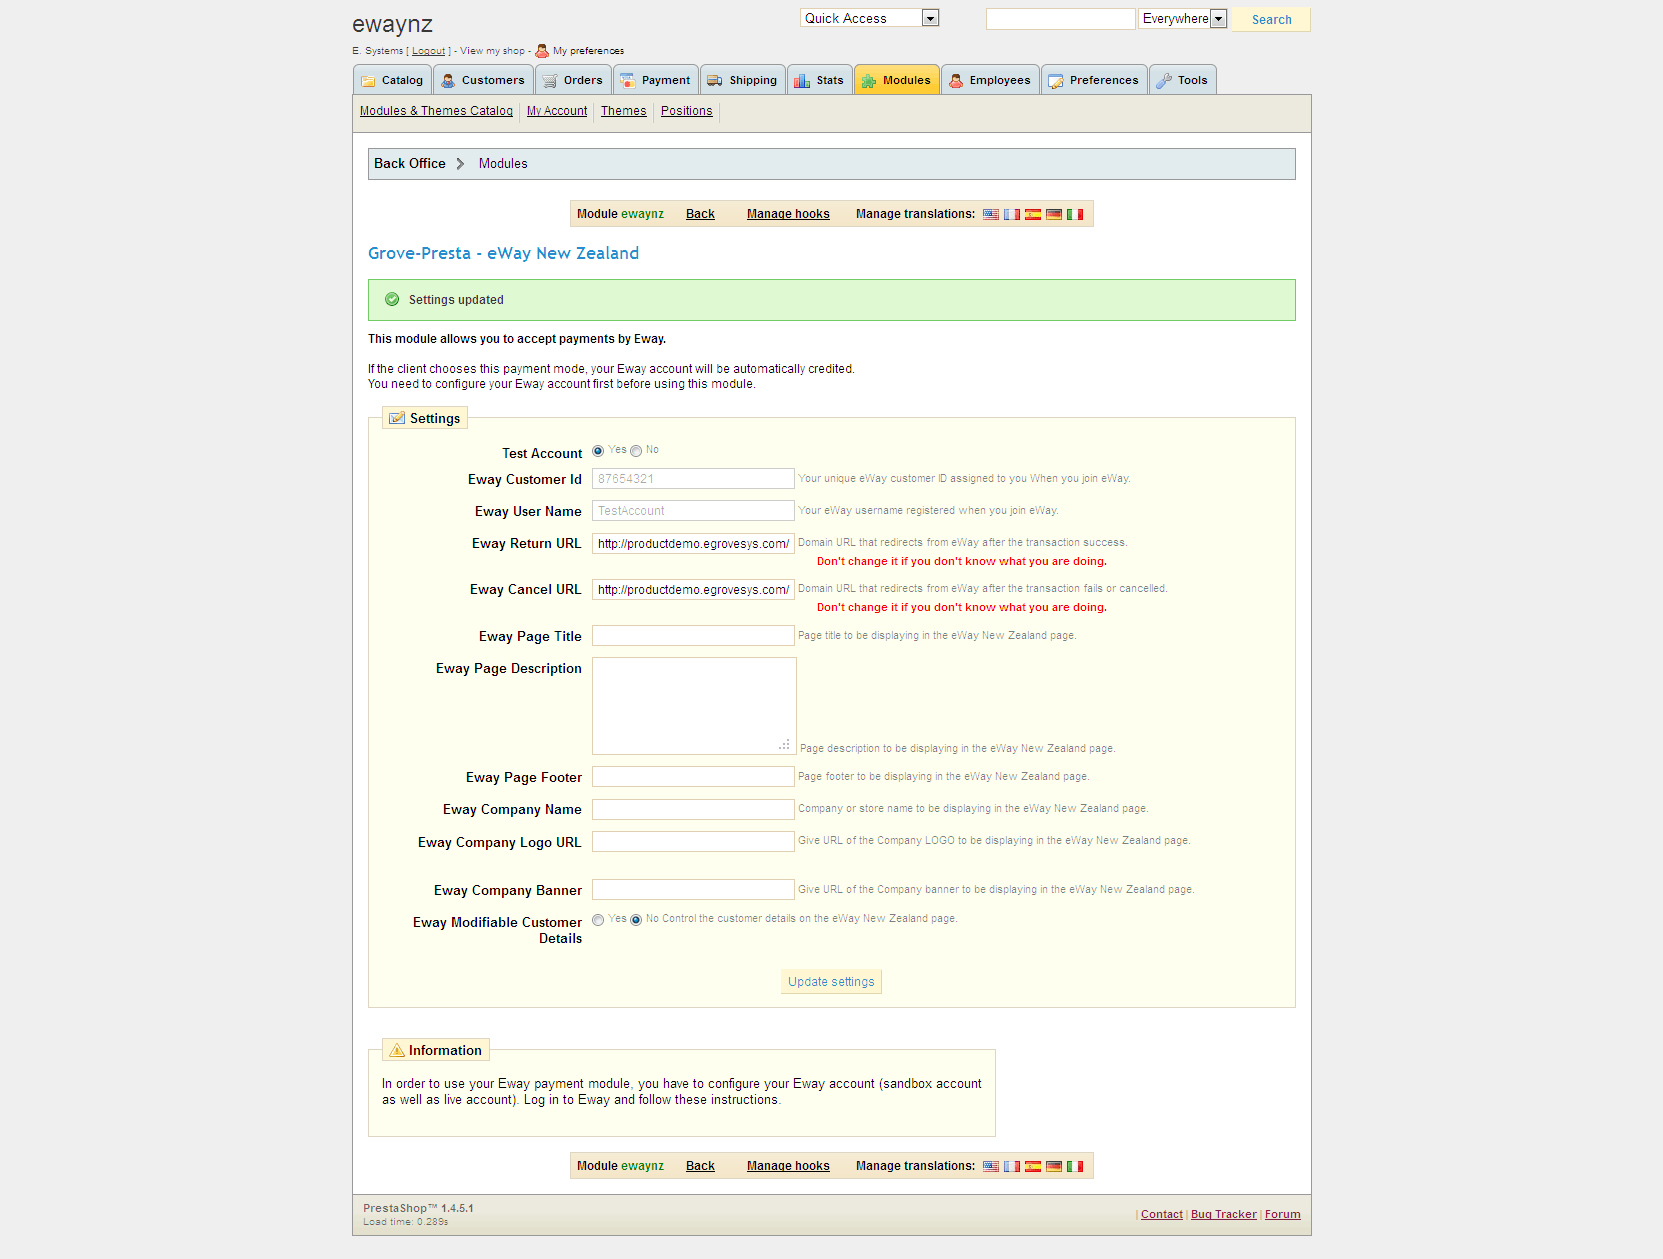Open the Catalog tab
This screenshot has width=1663, height=1259.
(x=392, y=80)
